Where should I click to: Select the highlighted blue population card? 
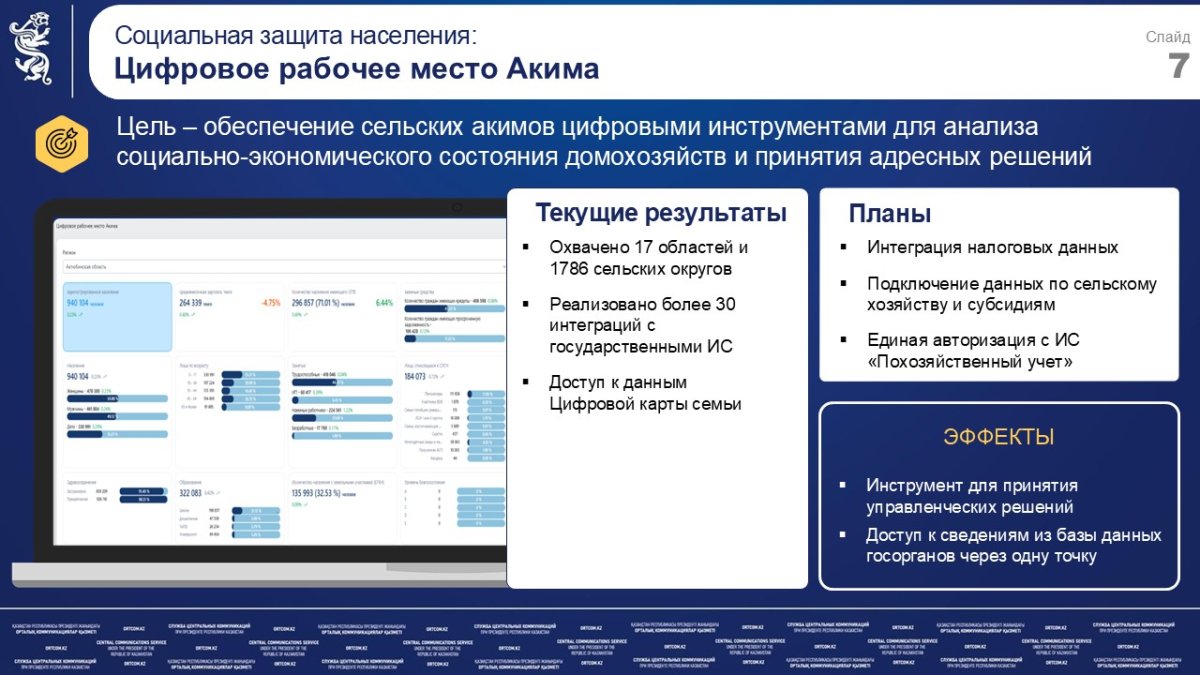pyautogui.click(x=116, y=316)
